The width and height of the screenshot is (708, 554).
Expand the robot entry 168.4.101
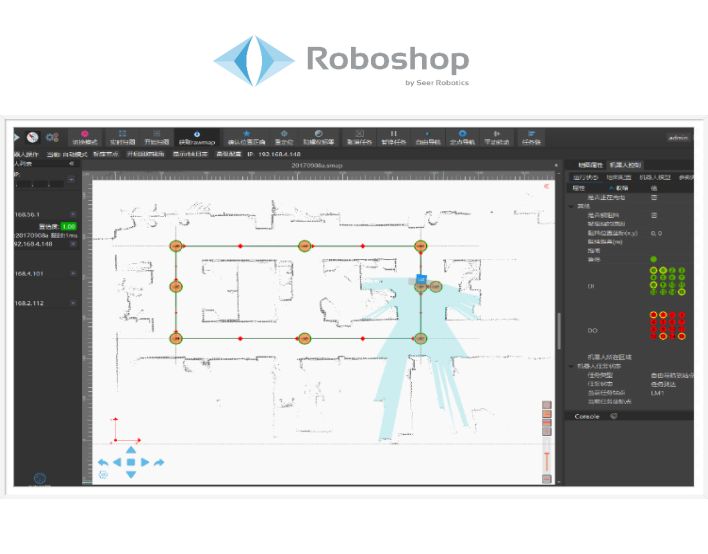point(73,273)
